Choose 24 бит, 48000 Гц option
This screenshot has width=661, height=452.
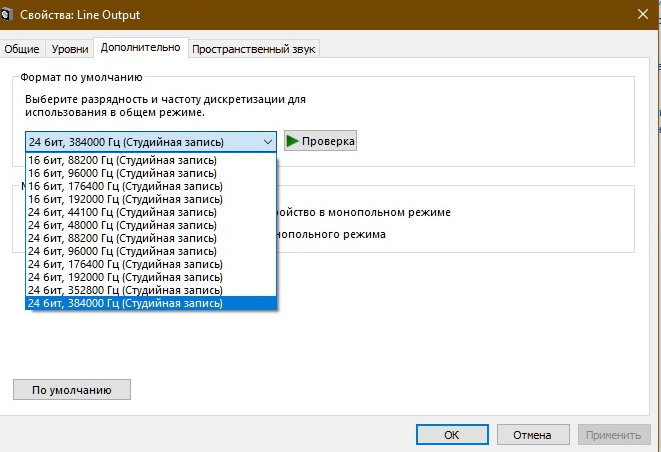[122, 225]
